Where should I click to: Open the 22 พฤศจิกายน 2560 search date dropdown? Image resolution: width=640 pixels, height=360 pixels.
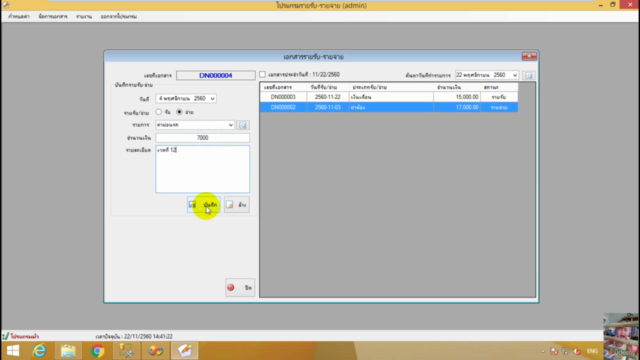tap(515, 75)
